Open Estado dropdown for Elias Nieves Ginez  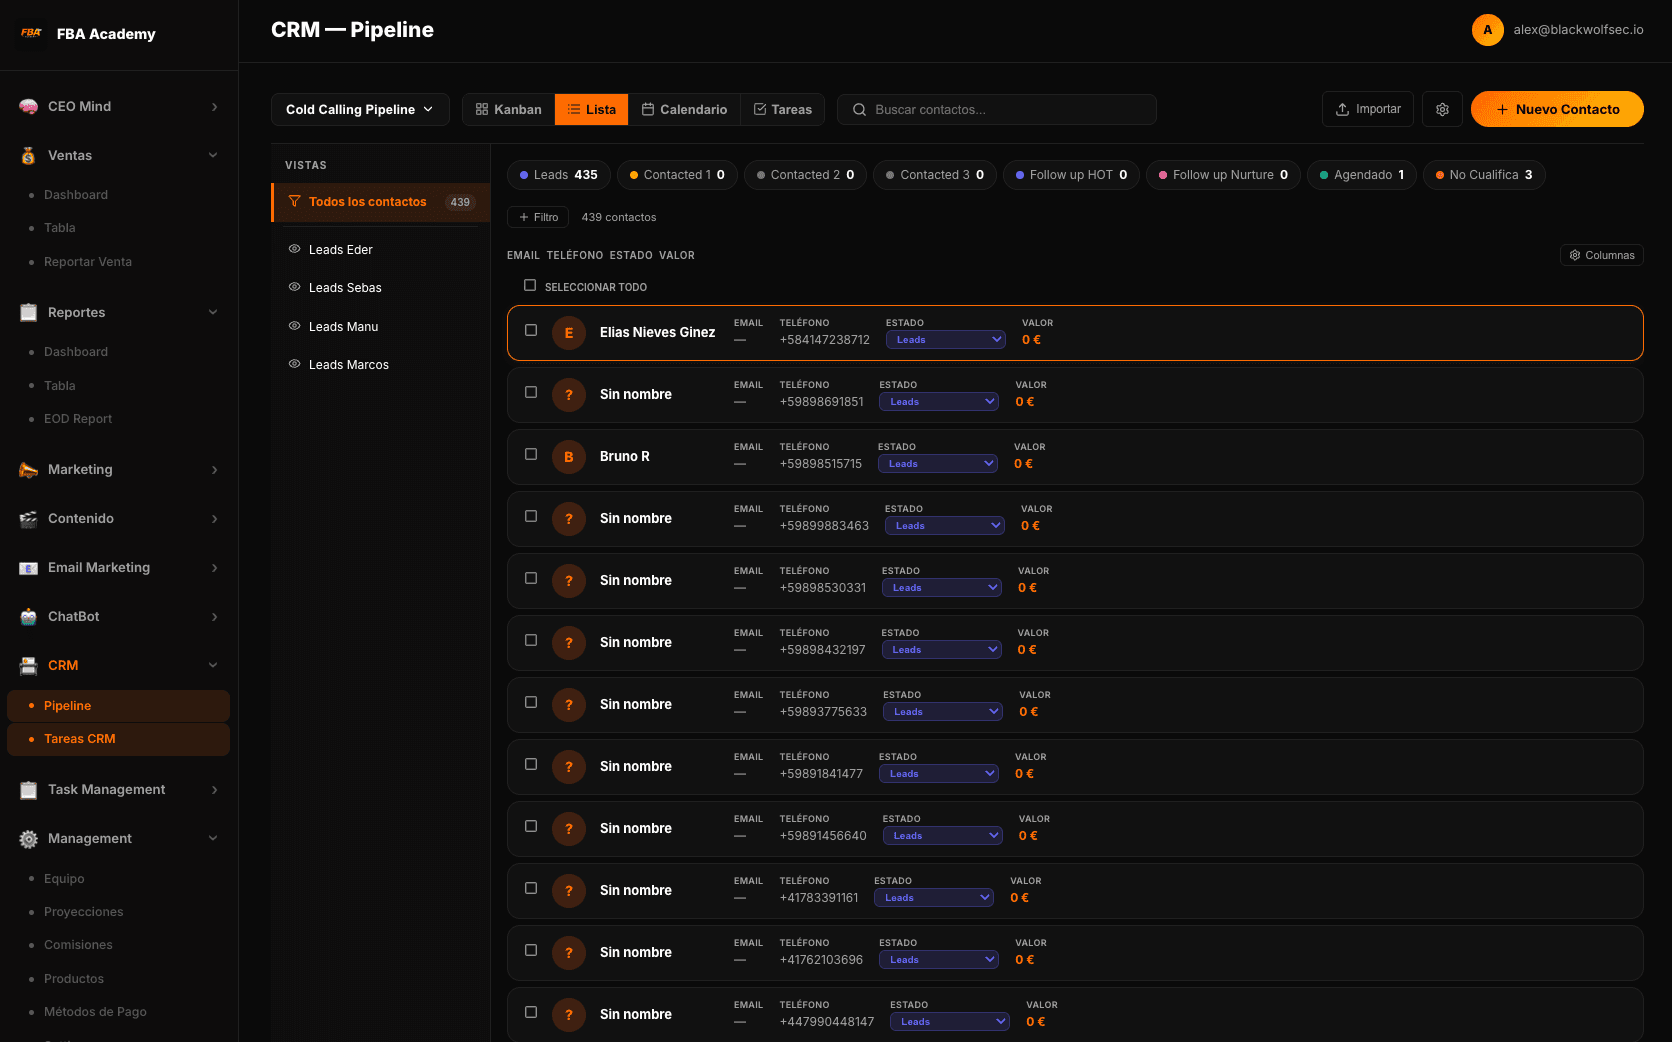(x=945, y=340)
